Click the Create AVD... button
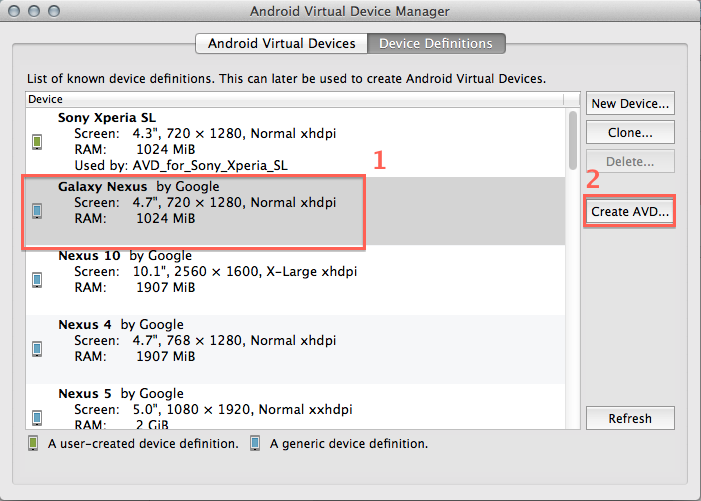This screenshot has height=501, width=701. (x=630, y=211)
